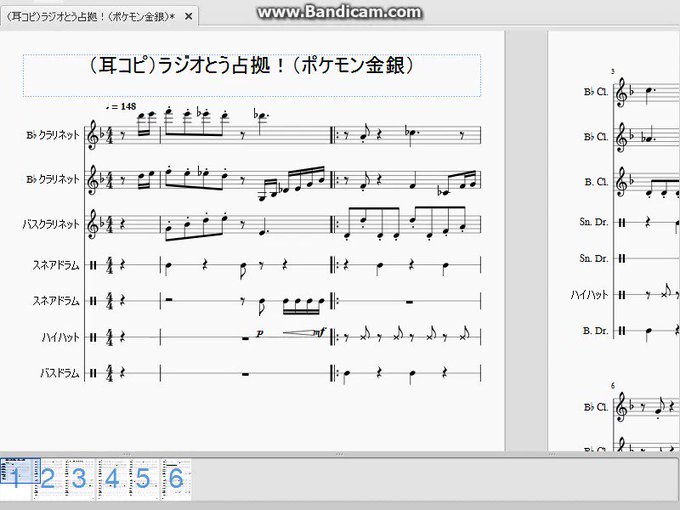Image resolution: width=680 pixels, height=510 pixels.
Task: Select the ハイハット label on the second page
Action: (x=589, y=295)
